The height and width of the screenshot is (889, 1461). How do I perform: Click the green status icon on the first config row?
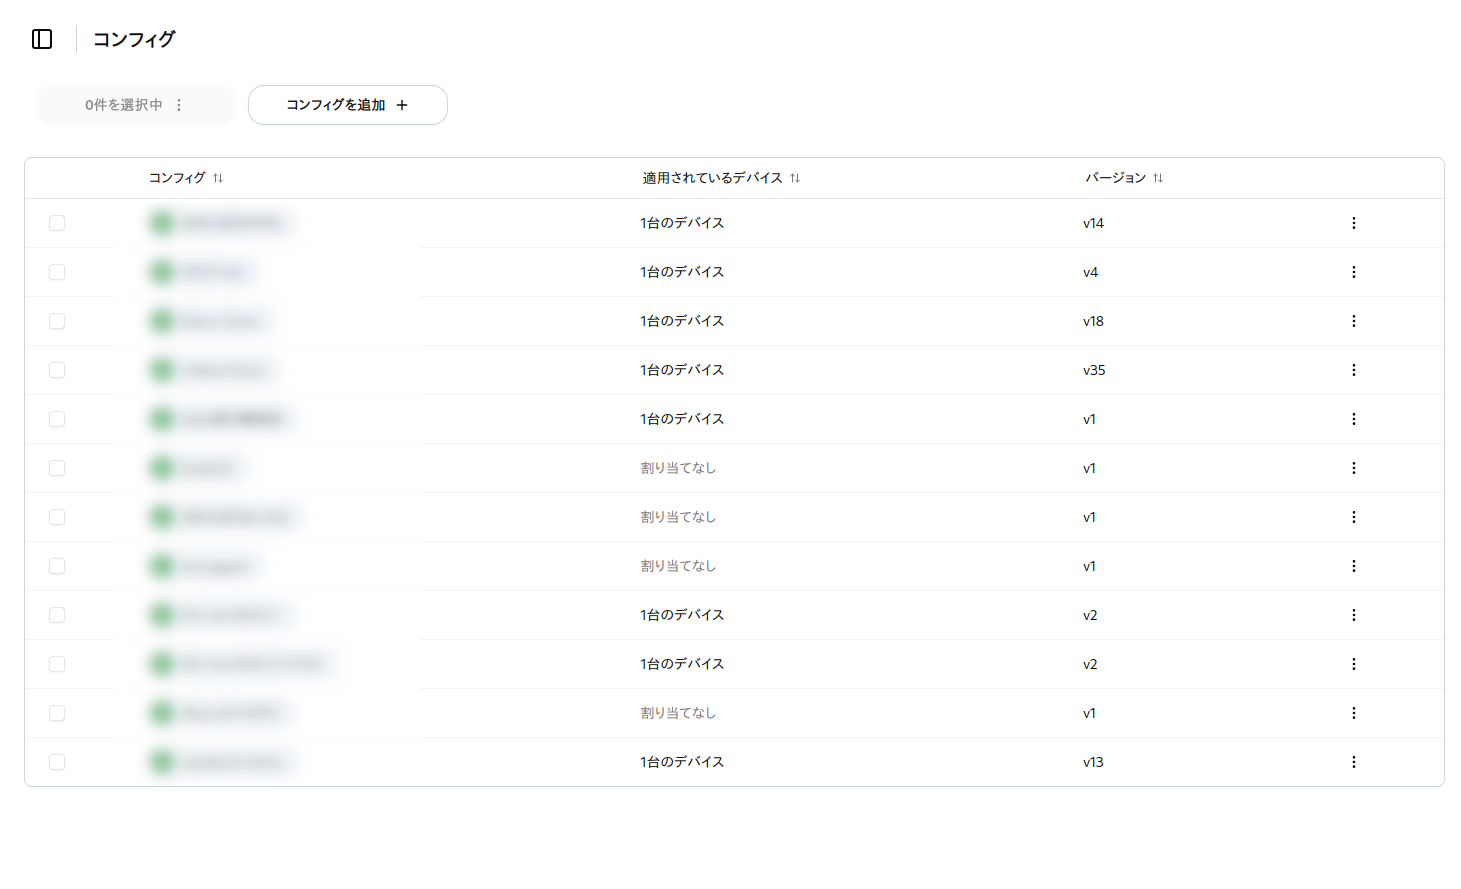click(x=161, y=222)
